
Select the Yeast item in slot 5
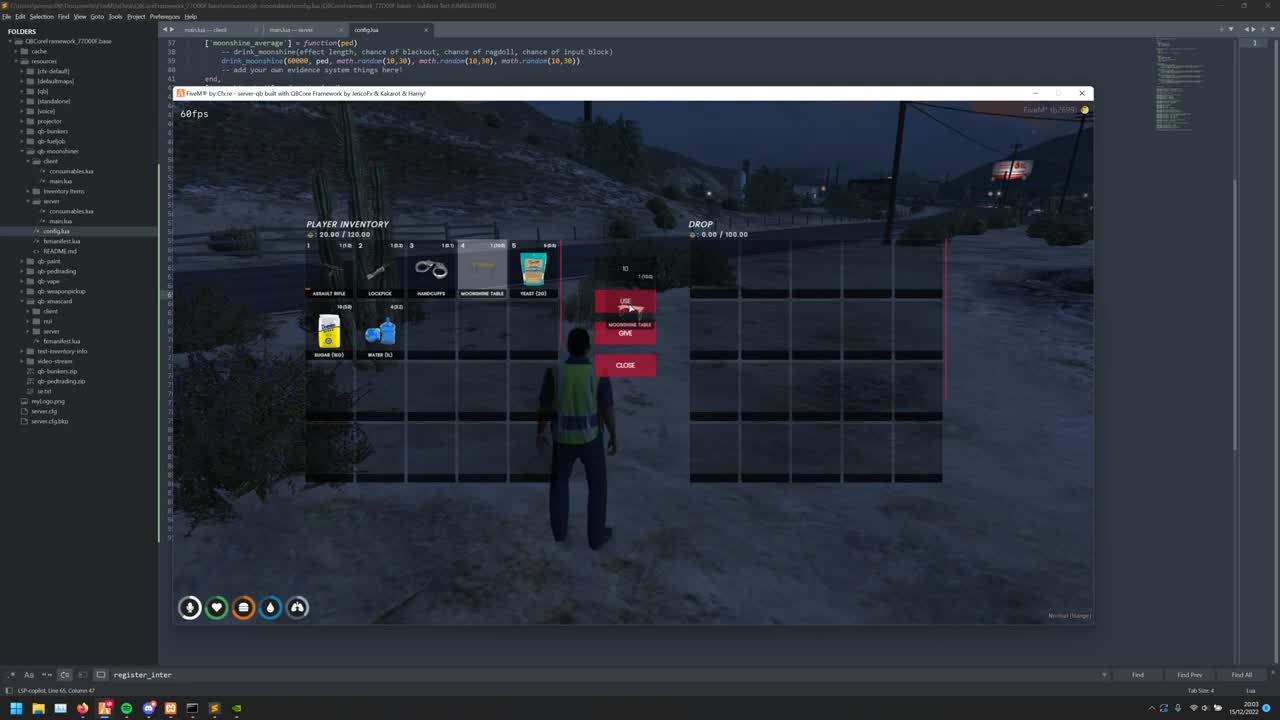533,270
